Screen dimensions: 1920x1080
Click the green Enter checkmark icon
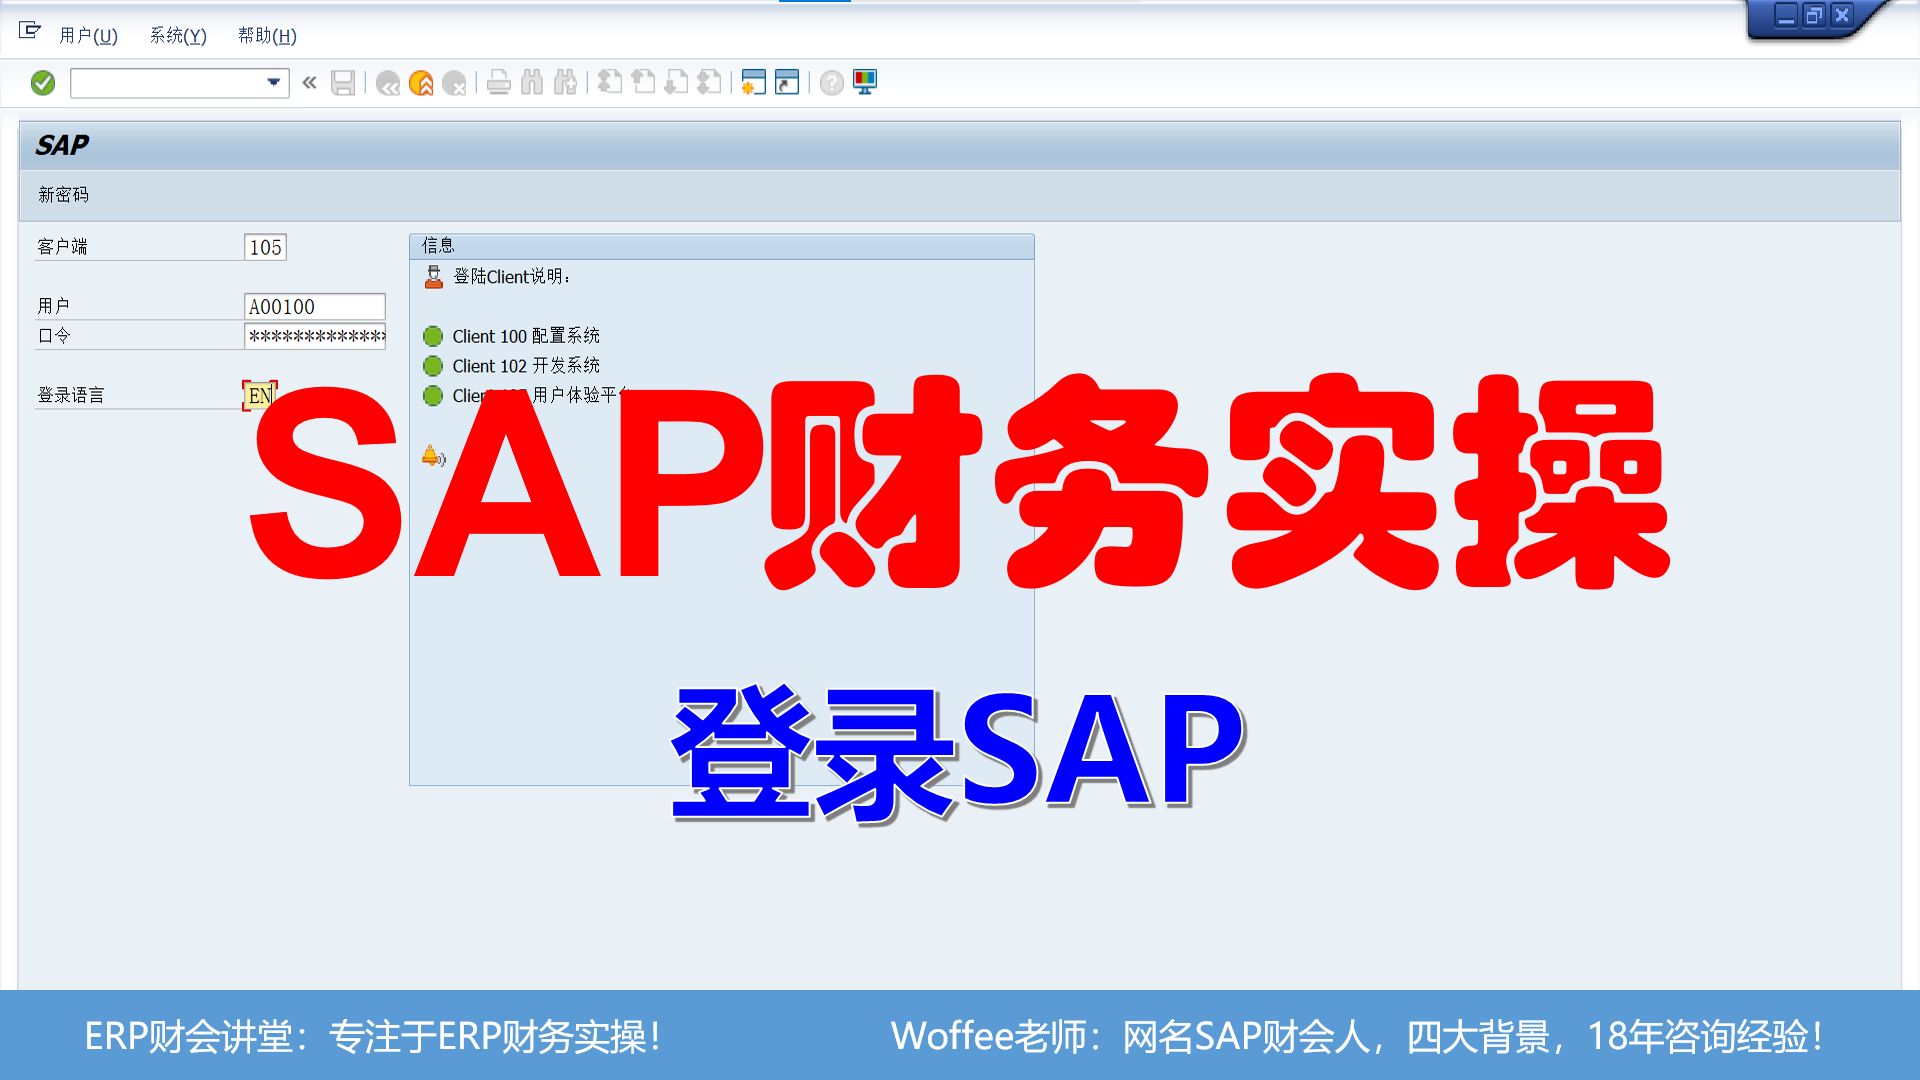pyautogui.click(x=43, y=83)
